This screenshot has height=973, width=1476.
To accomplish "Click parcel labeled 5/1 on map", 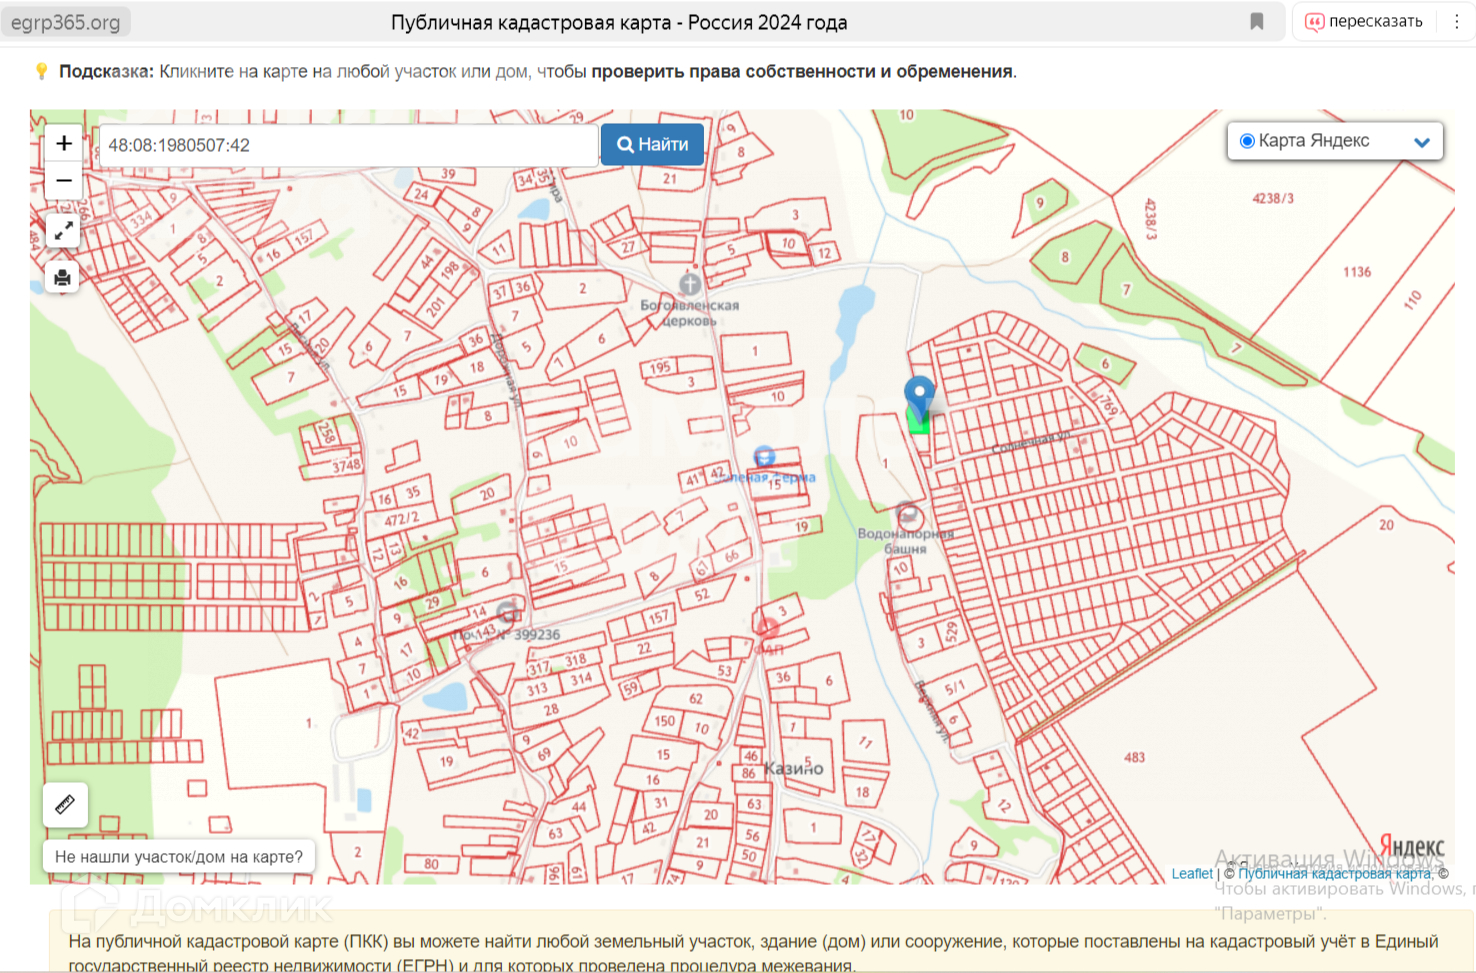I will 955,688.
